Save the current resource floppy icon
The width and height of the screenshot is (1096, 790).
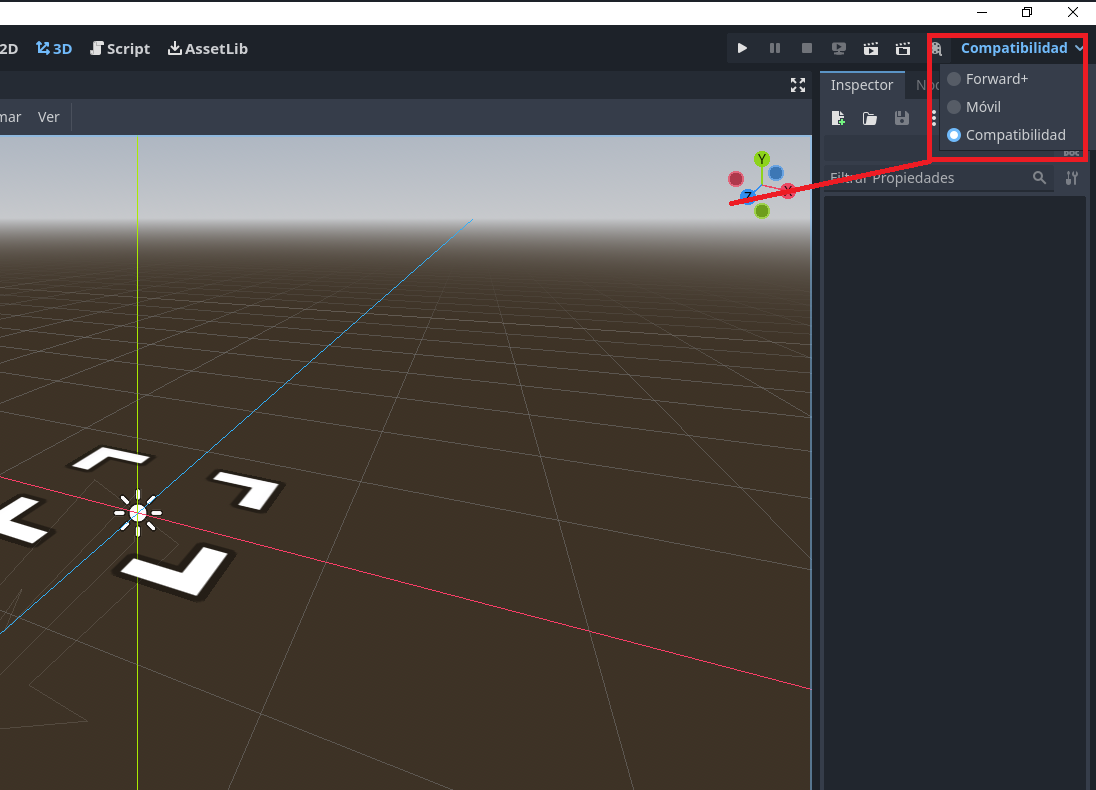point(902,118)
